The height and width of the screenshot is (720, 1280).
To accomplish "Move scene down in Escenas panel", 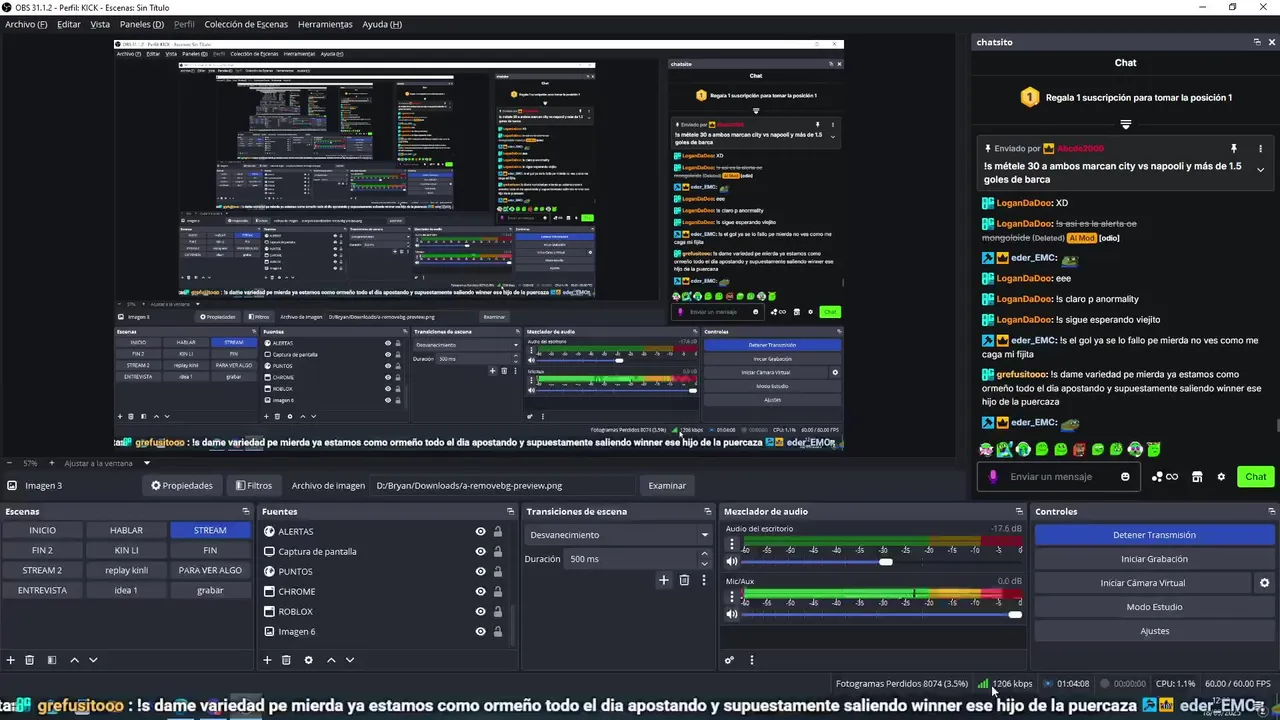I will pyautogui.click(x=93, y=660).
